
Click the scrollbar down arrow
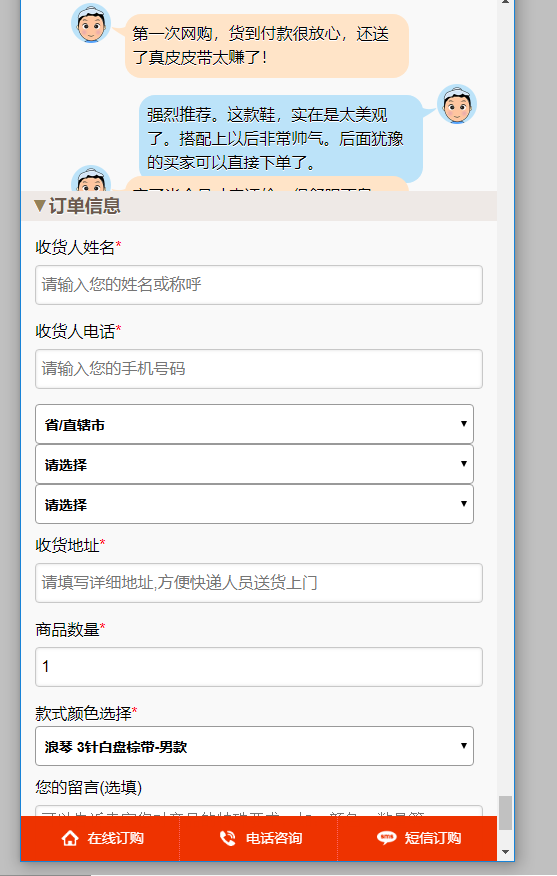505,852
